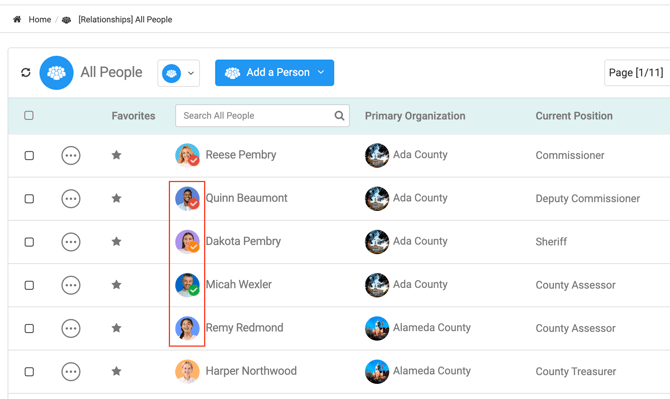Select the Deputy Commissioner position text
The width and height of the screenshot is (670, 399).
(x=588, y=199)
